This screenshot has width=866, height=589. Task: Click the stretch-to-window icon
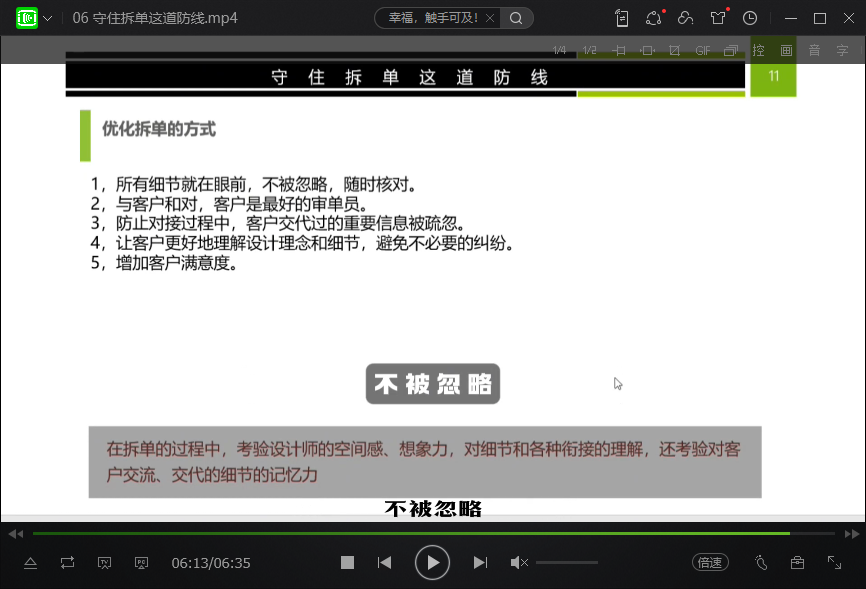click(x=647, y=50)
